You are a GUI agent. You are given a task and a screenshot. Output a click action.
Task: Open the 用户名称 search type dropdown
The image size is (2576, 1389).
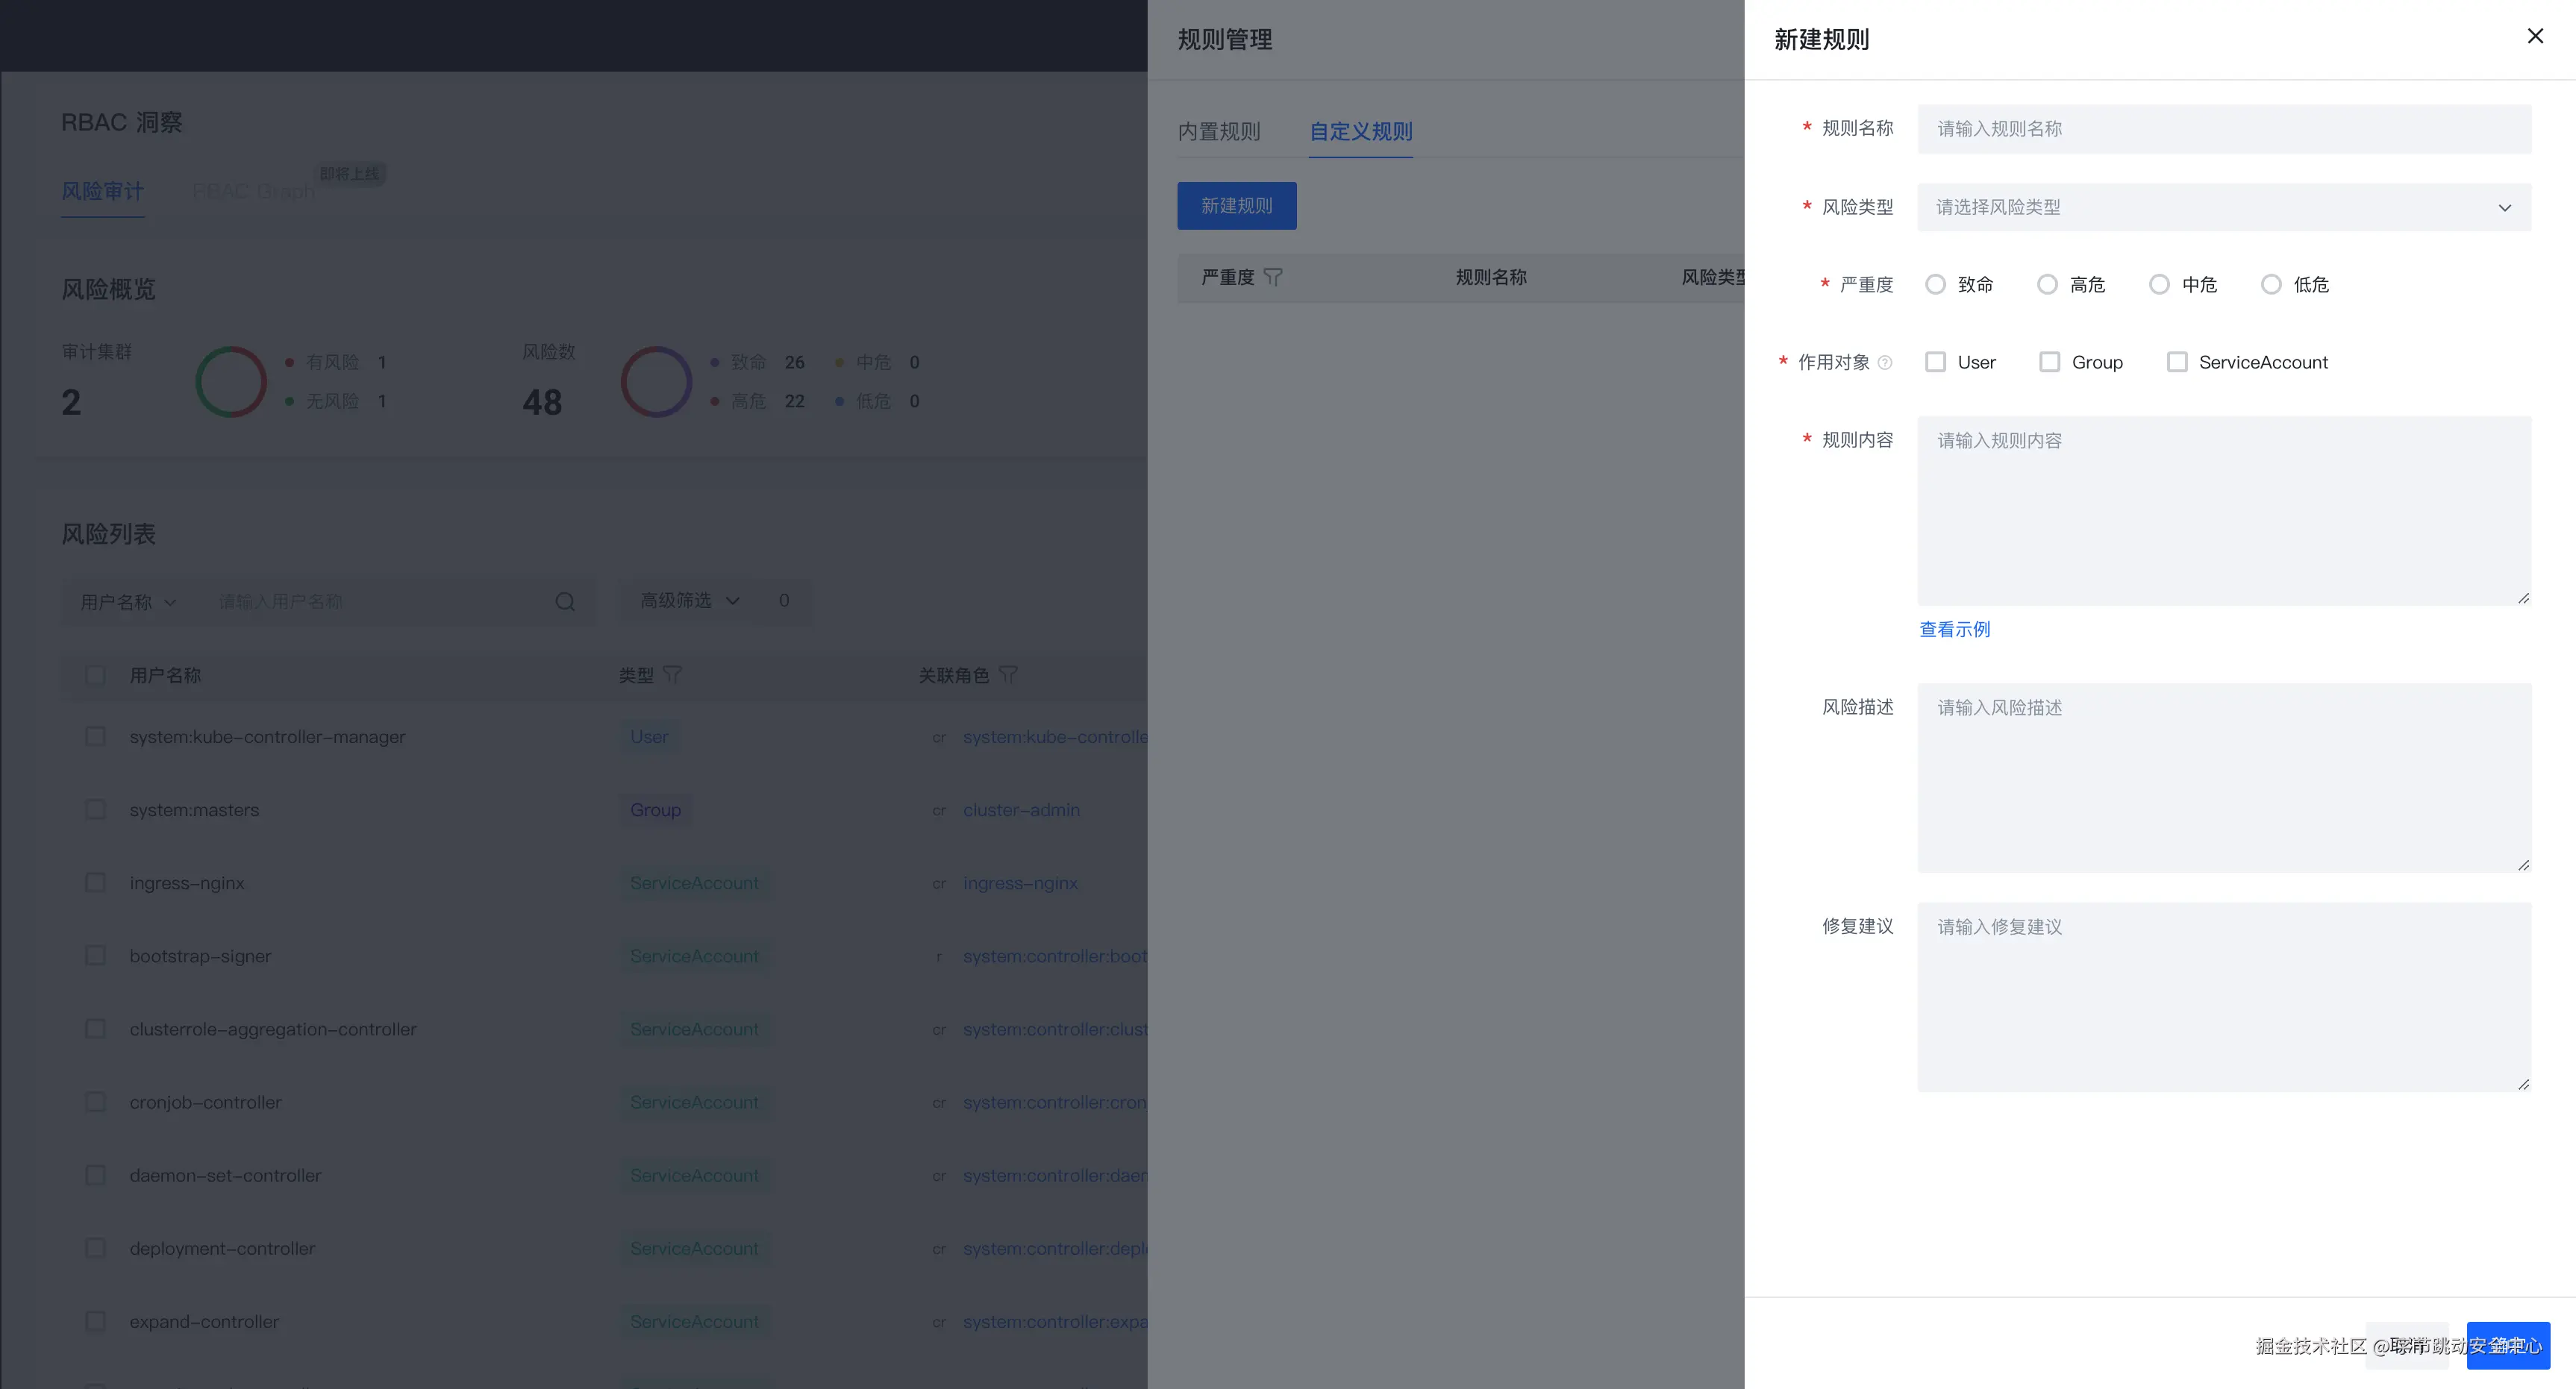[128, 602]
